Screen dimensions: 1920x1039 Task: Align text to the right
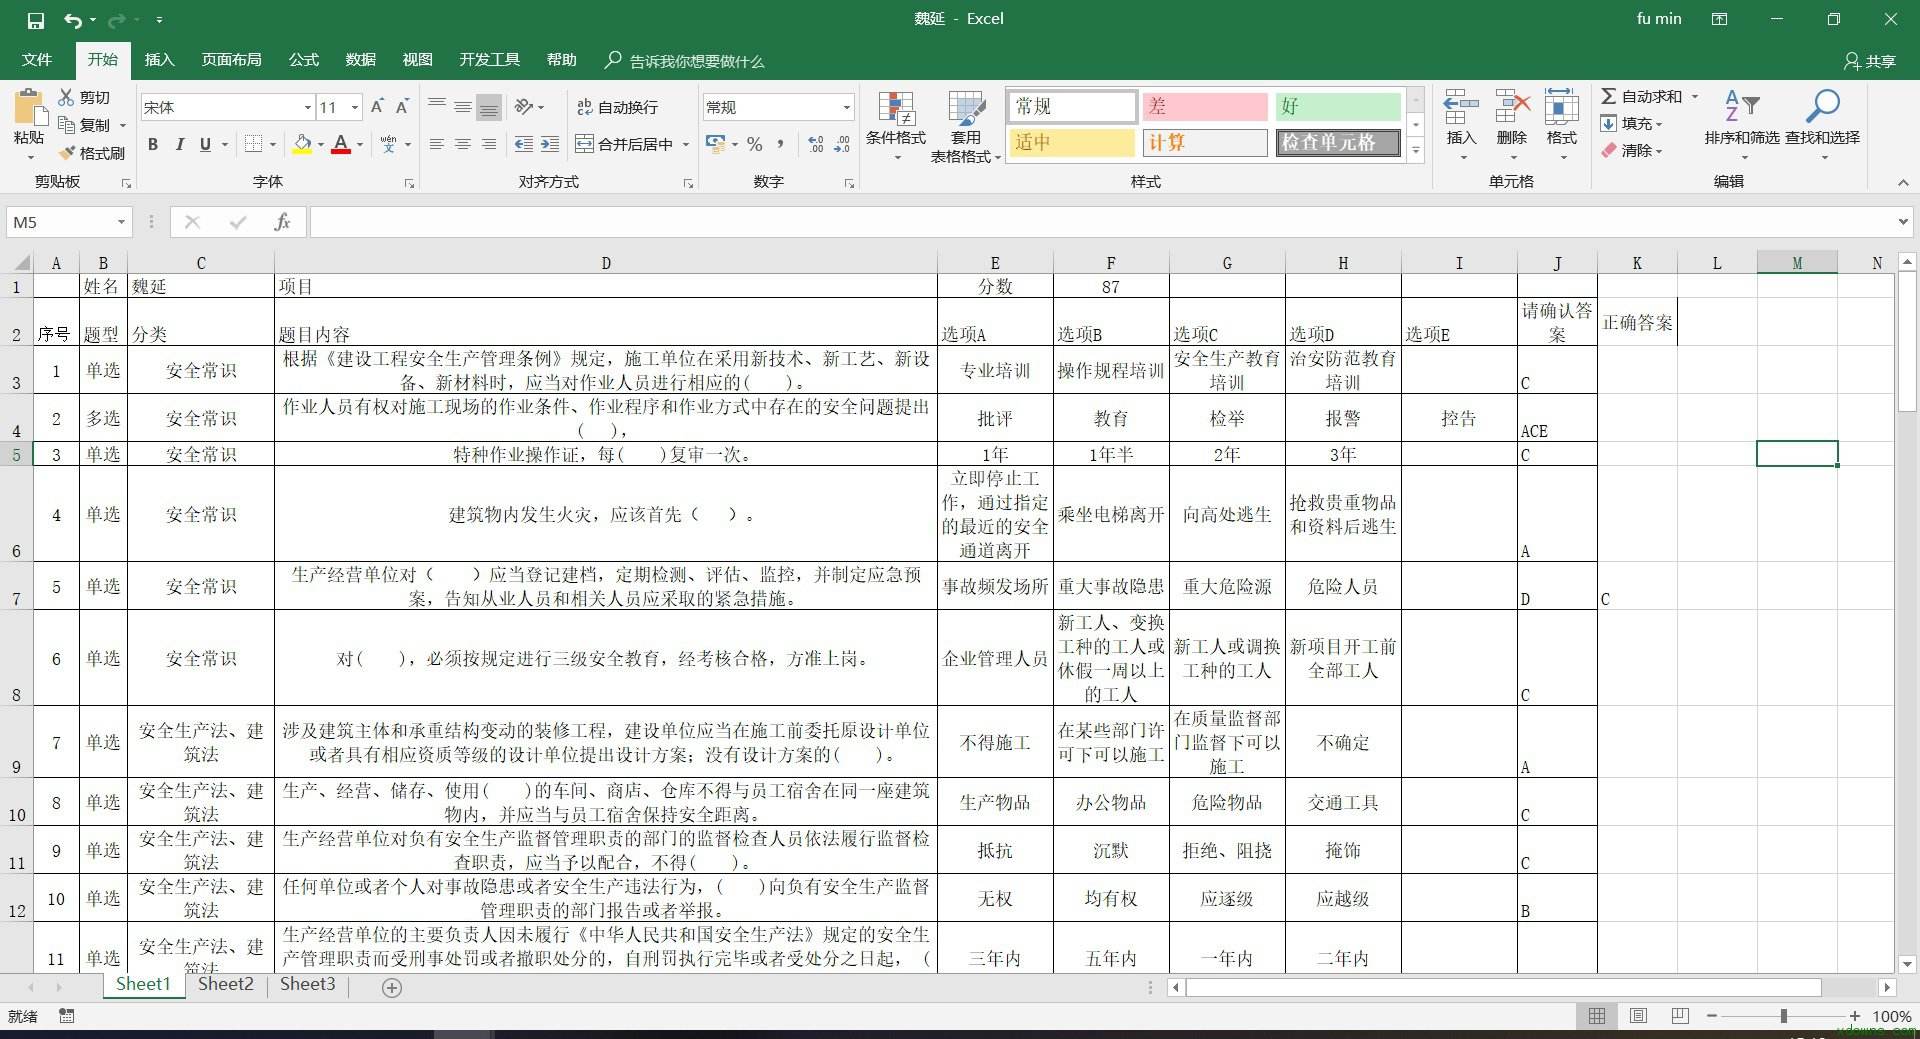point(489,144)
